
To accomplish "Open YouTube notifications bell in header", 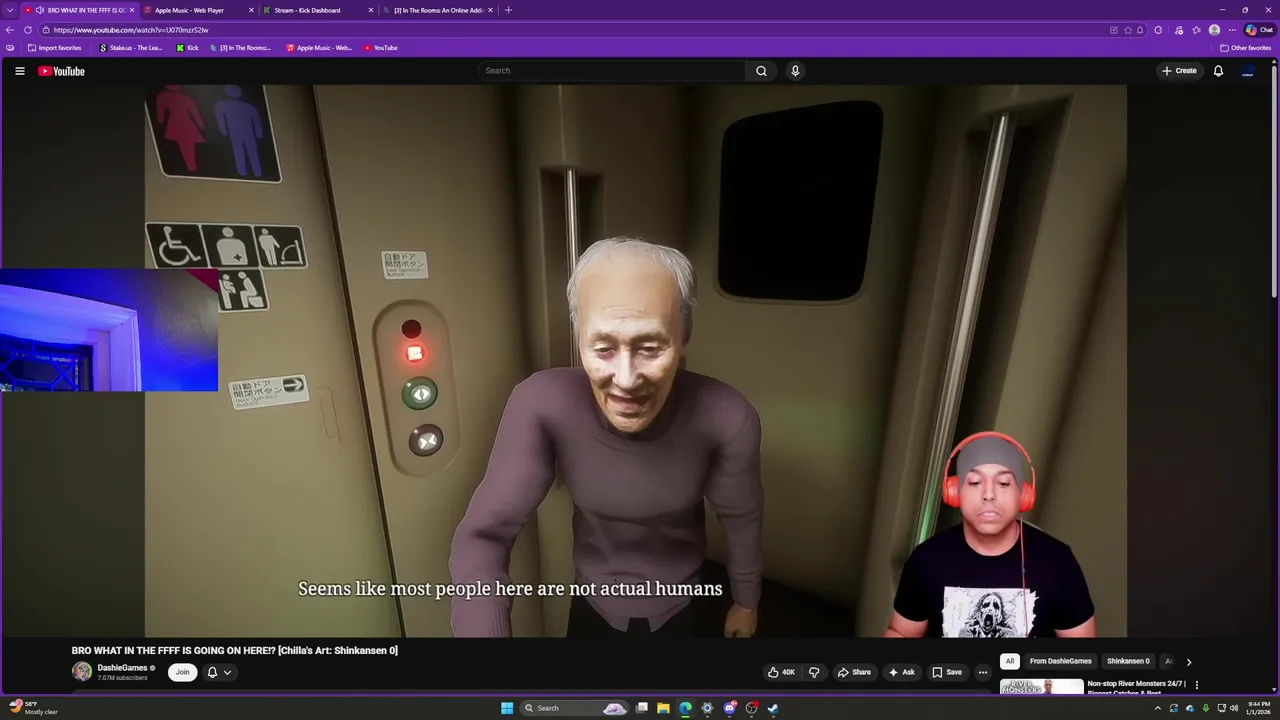I will click(1218, 71).
